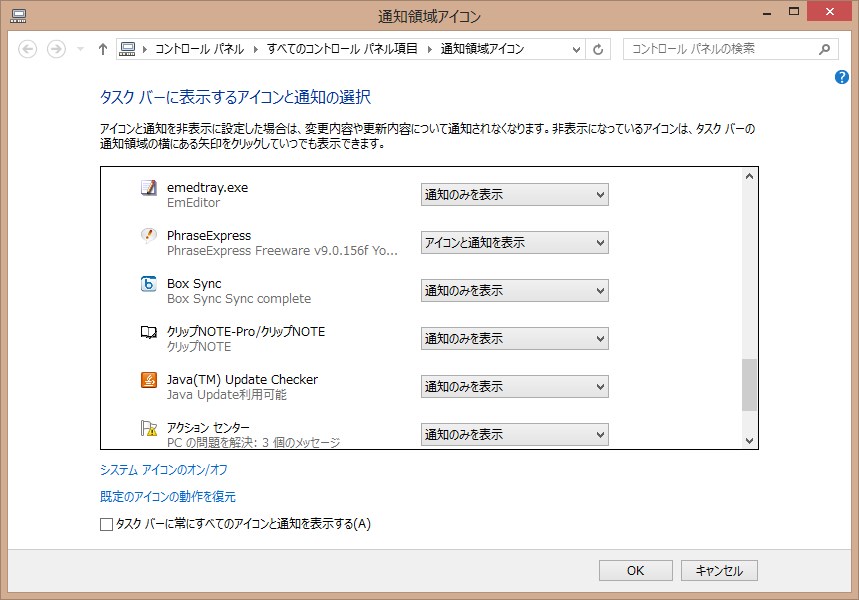Open behavior dropdown for Java Update Checker

point(514,387)
